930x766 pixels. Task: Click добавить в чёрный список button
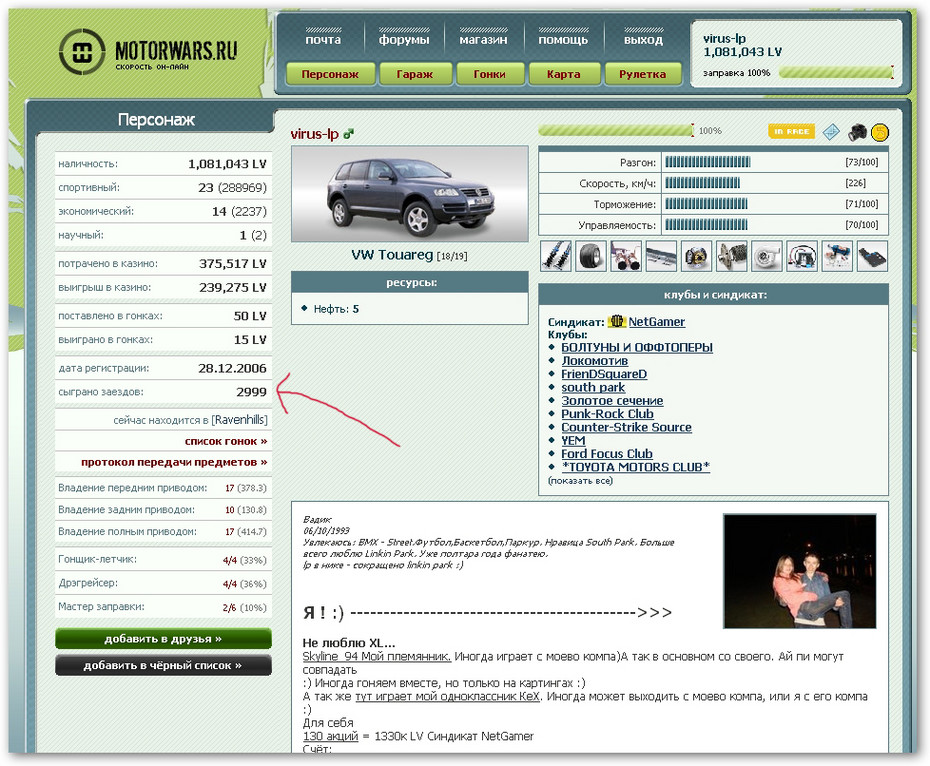(x=163, y=665)
